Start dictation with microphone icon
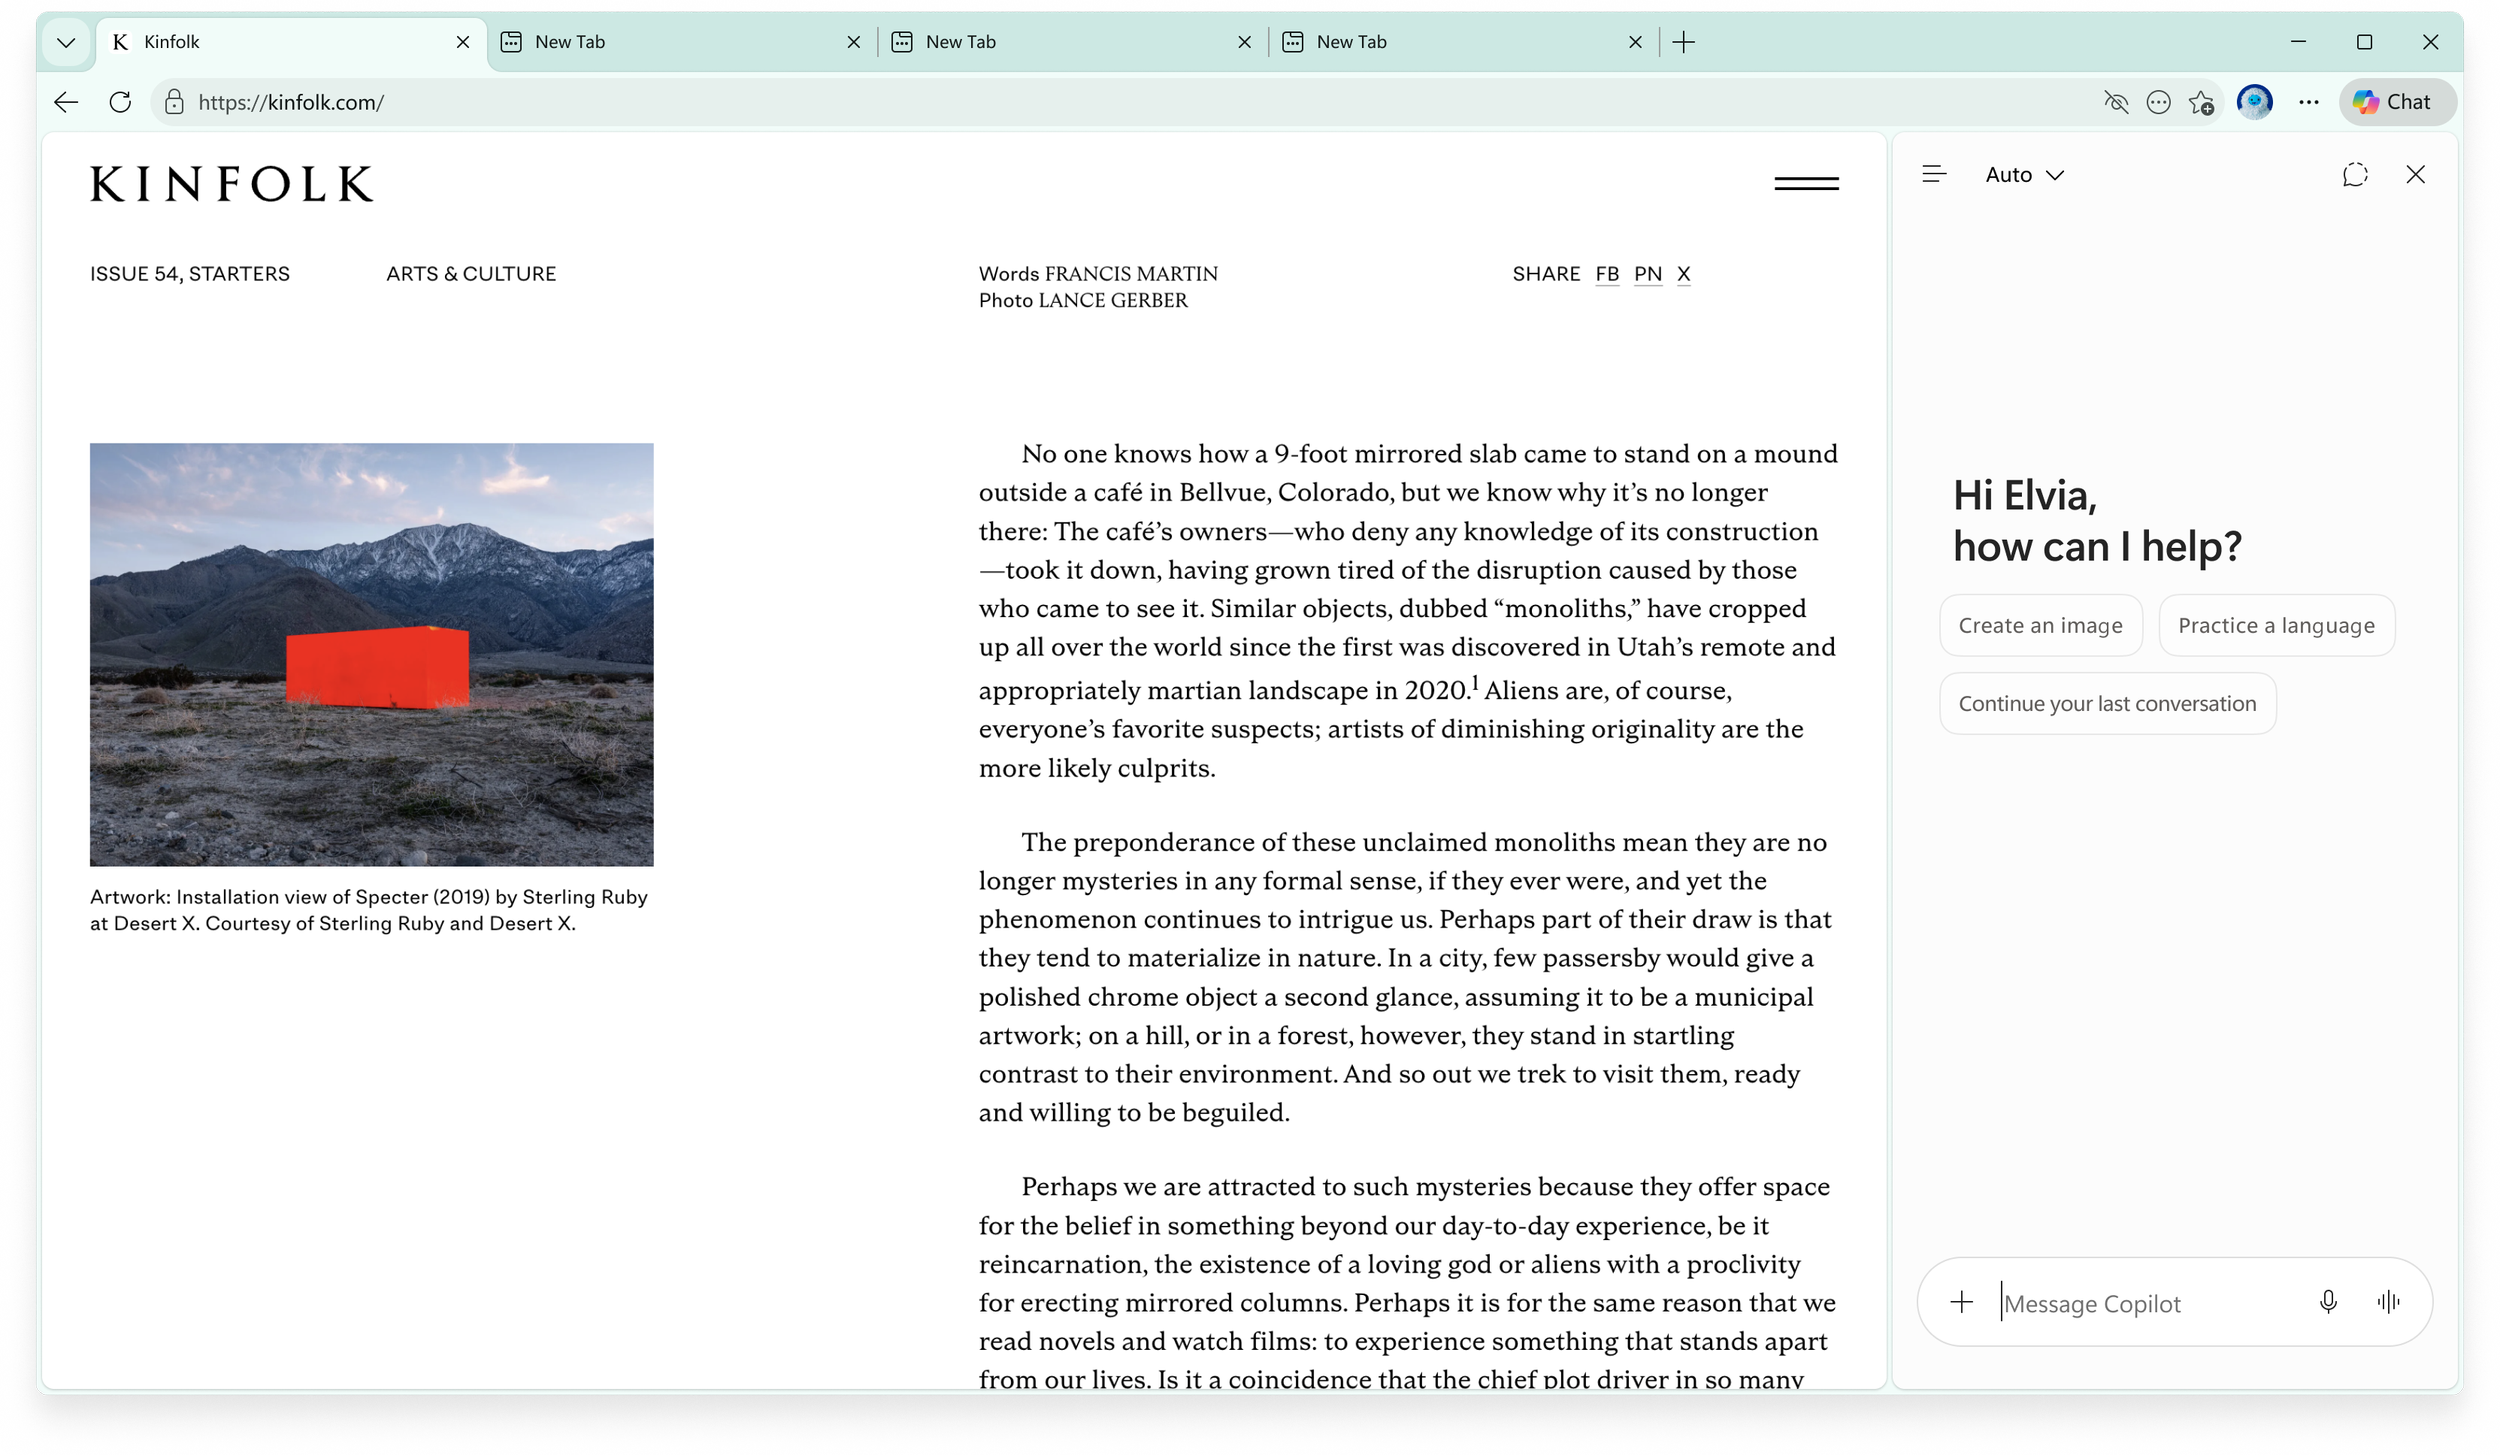 pyautogui.click(x=2328, y=1302)
